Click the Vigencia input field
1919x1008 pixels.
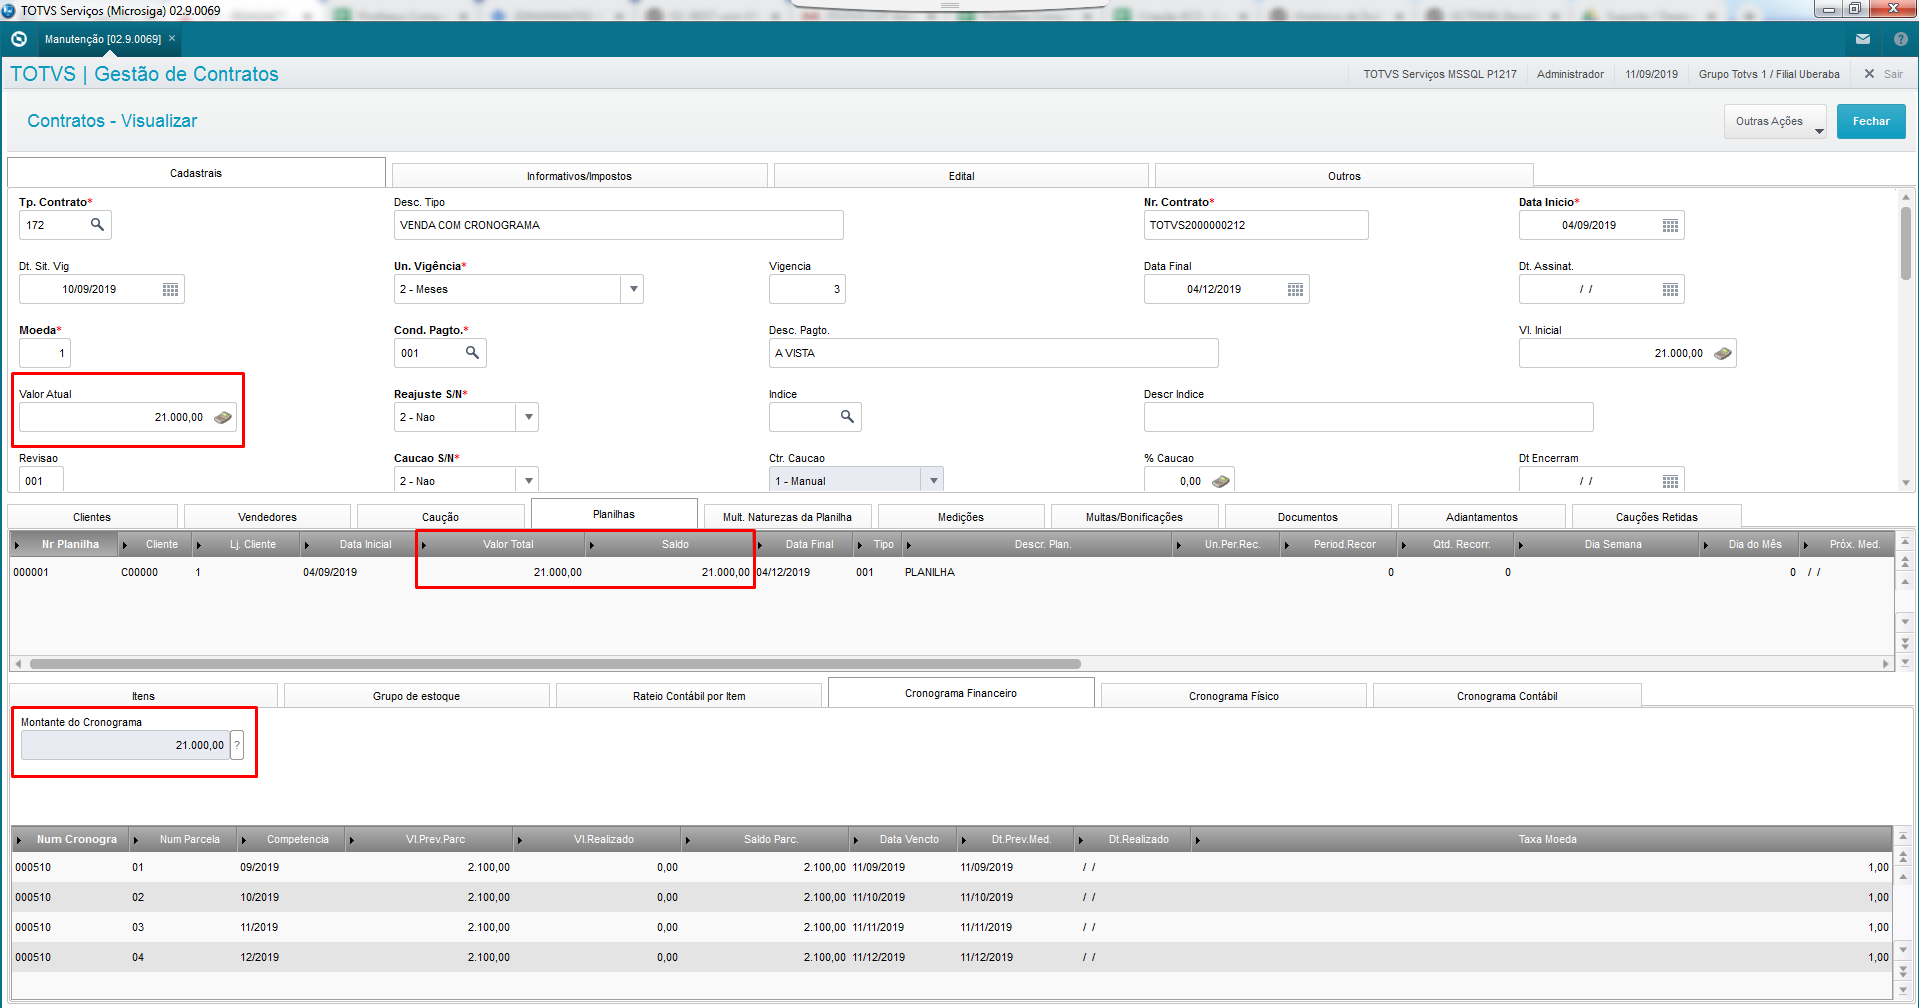(807, 289)
